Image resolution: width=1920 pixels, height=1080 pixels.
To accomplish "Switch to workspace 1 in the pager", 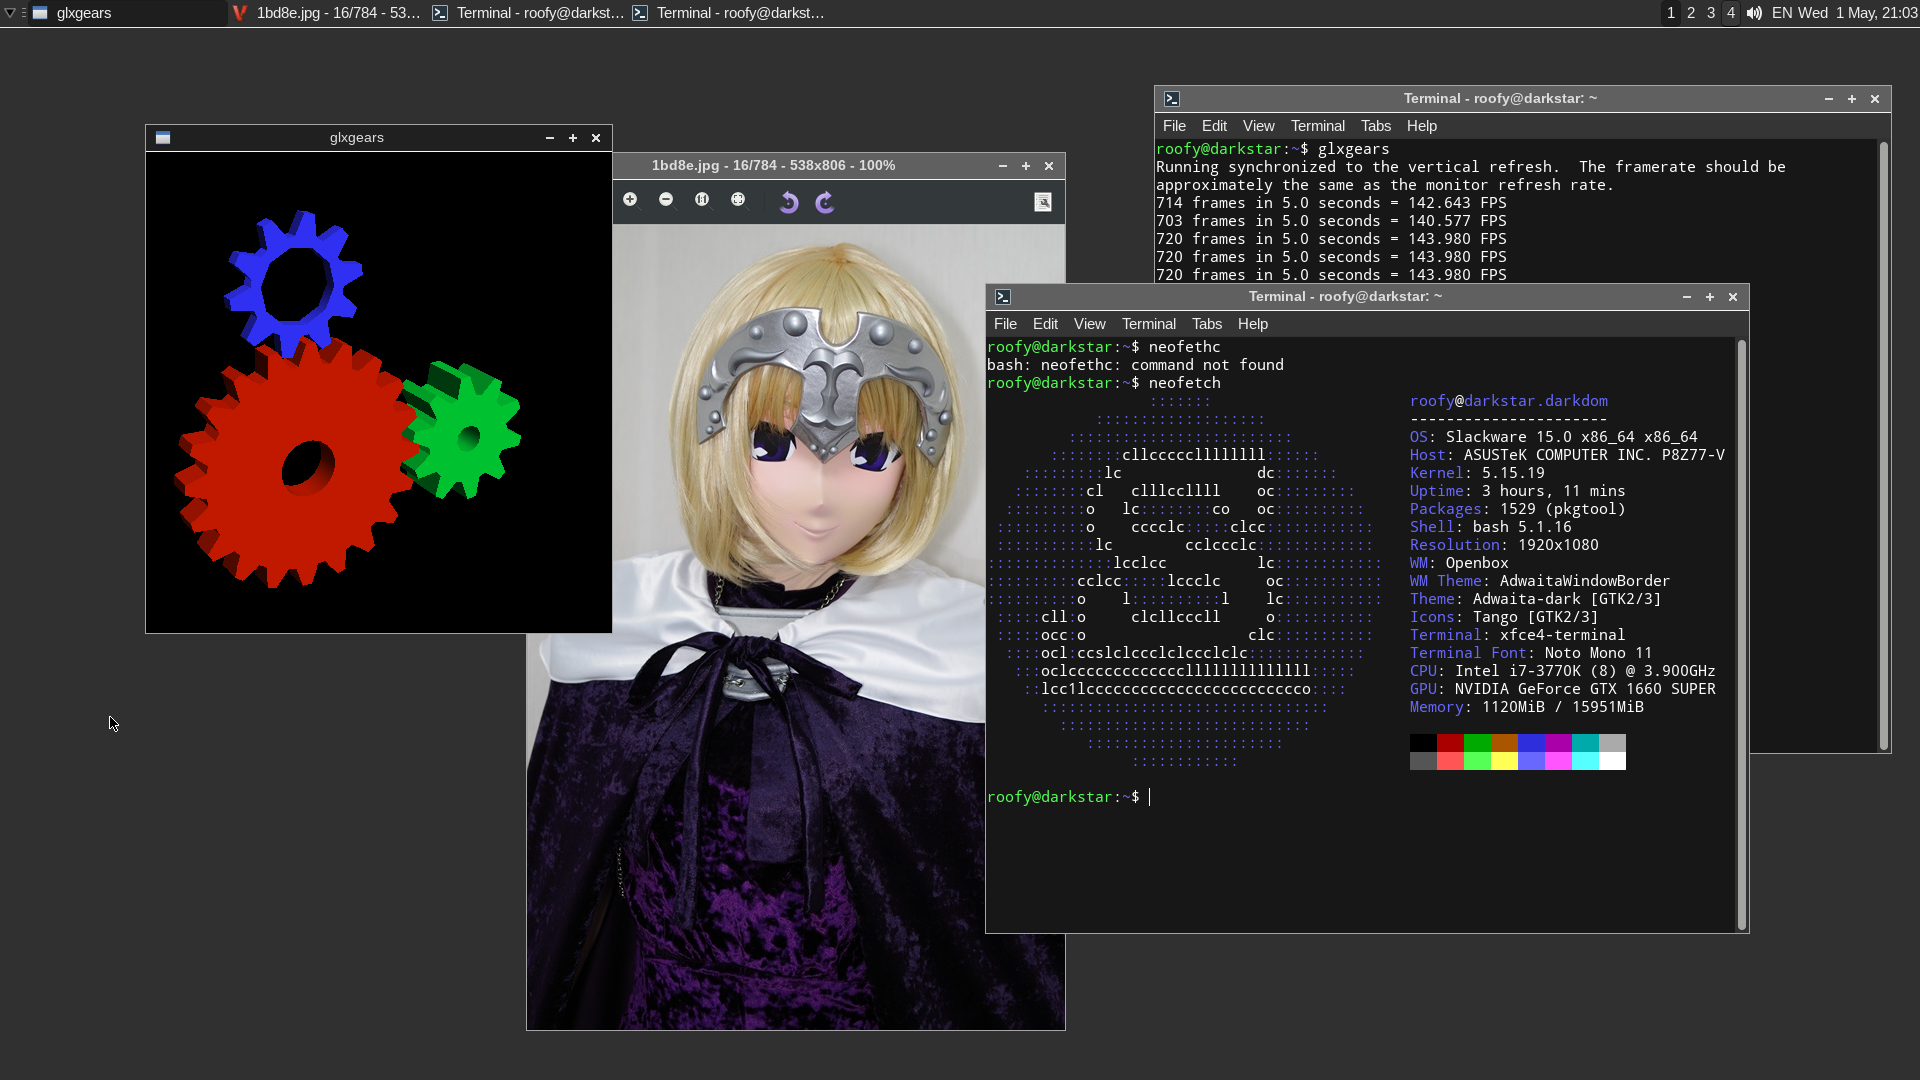I will tap(1671, 13).
